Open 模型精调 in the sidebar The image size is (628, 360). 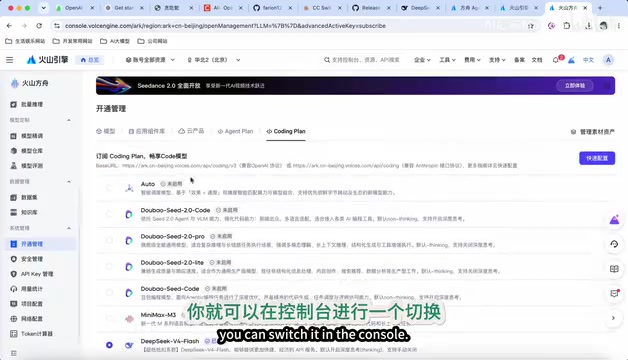tap(32, 136)
